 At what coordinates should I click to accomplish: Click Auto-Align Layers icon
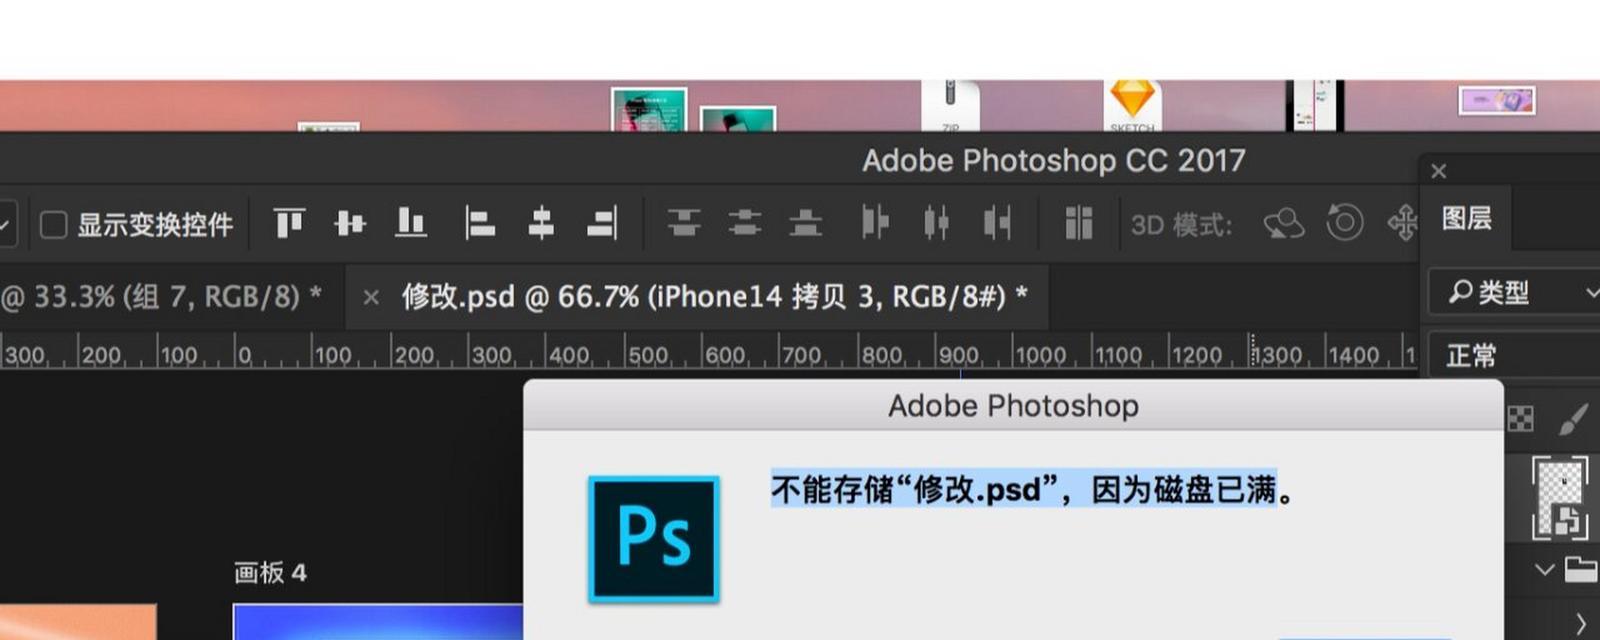coord(1078,222)
